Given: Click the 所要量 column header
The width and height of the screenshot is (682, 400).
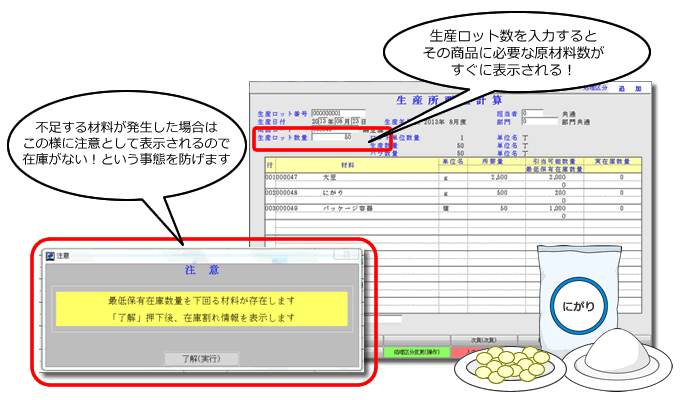Looking at the screenshot, I should click(489, 160).
